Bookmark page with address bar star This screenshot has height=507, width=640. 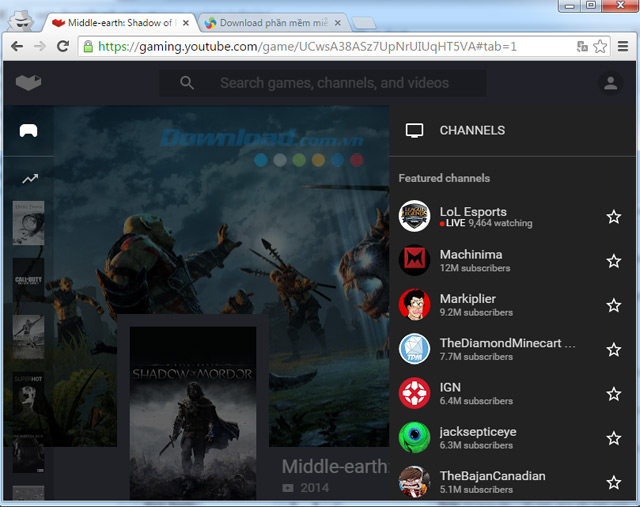coord(600,47)
